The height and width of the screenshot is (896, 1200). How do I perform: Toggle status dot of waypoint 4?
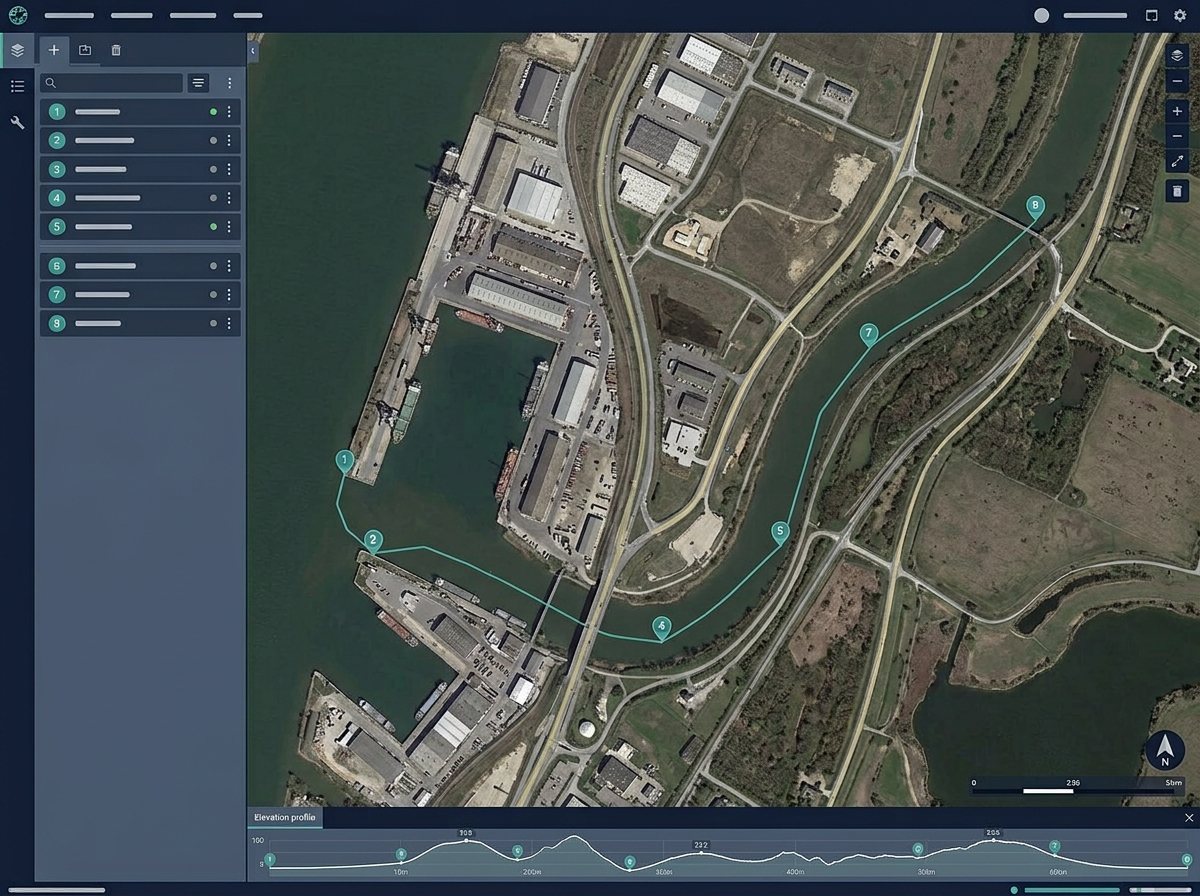213,198
